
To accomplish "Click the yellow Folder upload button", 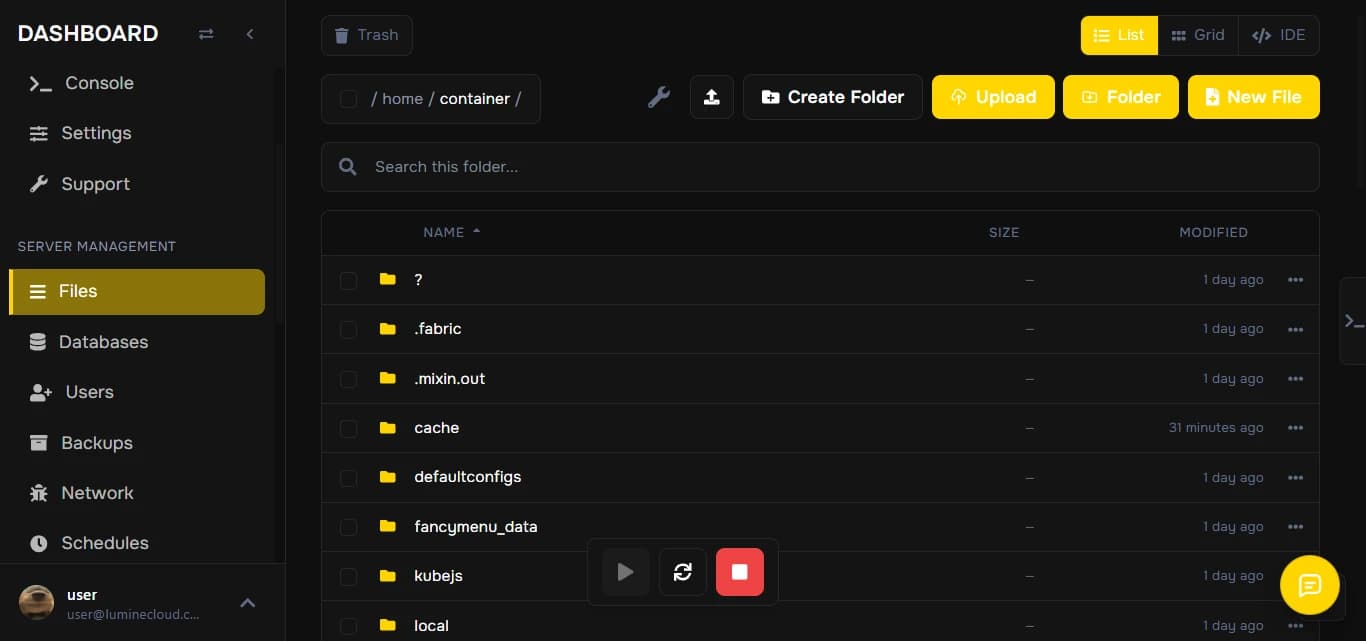I will click(x=1121, y=97).
